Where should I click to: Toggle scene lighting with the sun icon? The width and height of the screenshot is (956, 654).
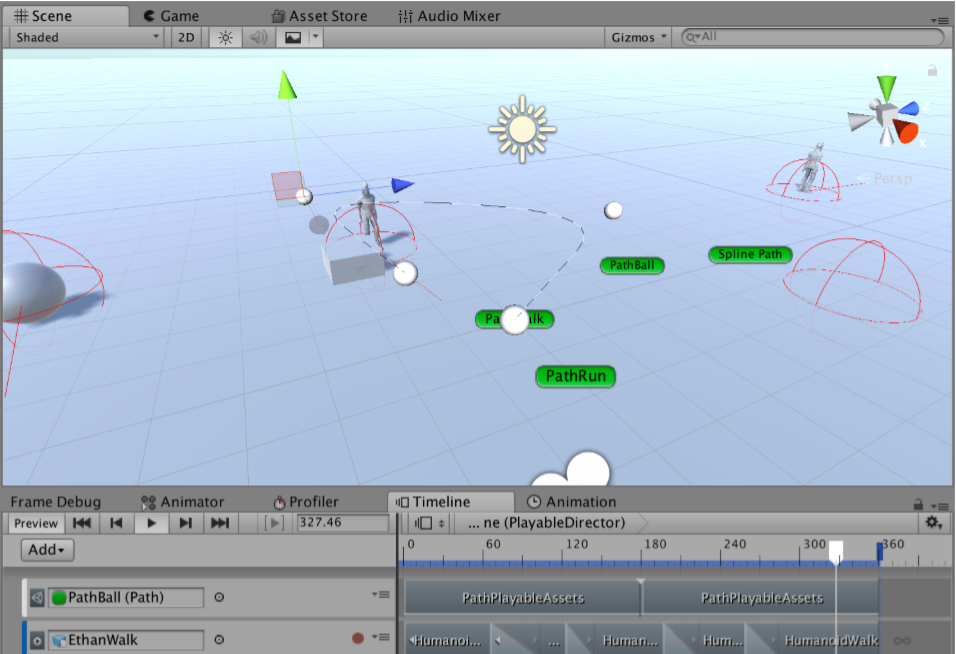(x=225, y=36)
